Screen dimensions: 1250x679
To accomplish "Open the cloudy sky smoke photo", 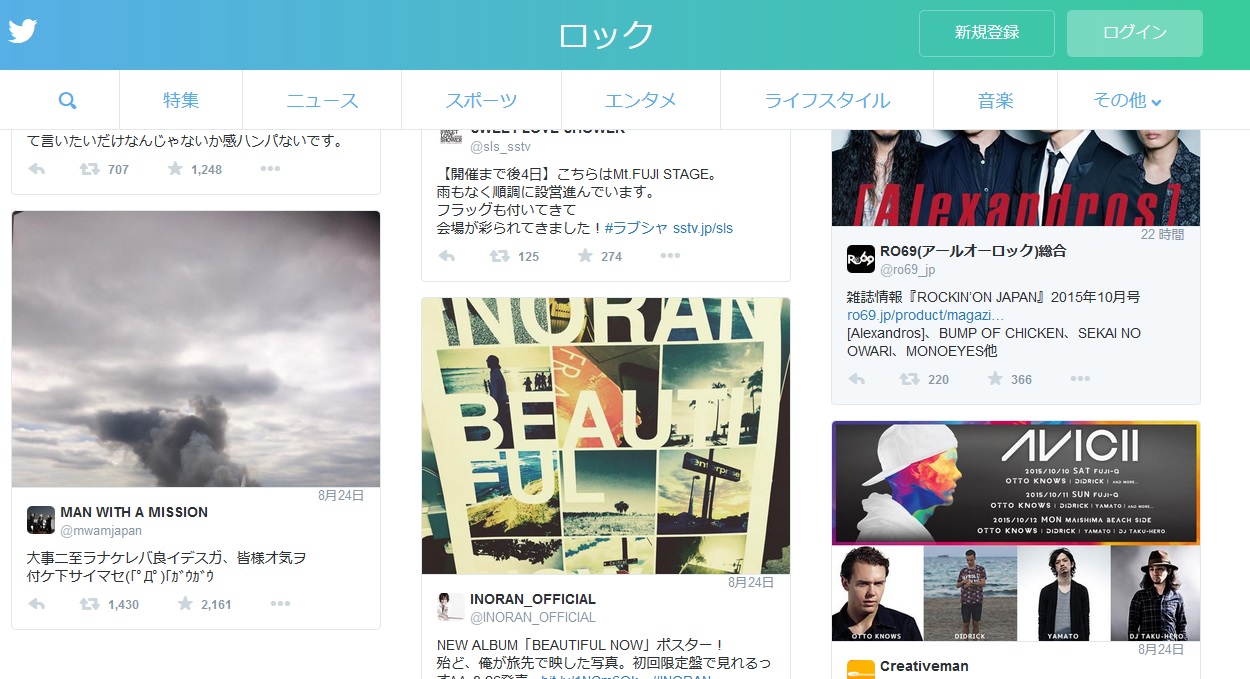I will pyautogui.click(x=196, y=349).
